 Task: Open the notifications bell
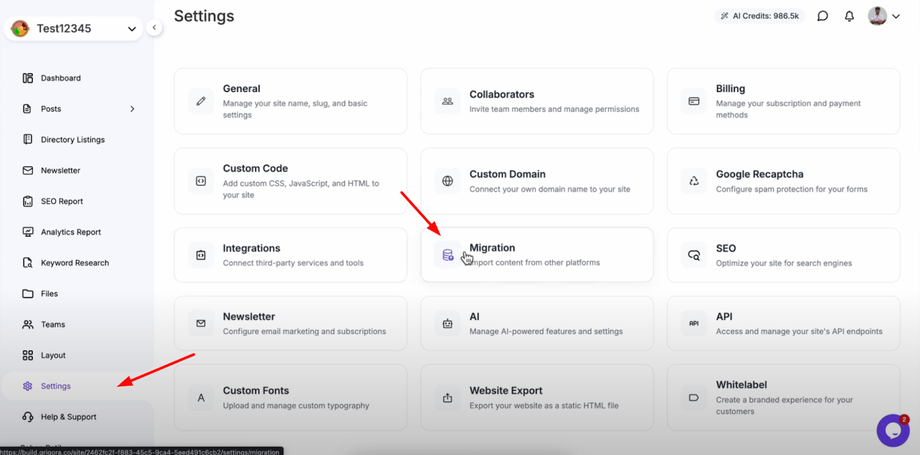click(849, 16)
